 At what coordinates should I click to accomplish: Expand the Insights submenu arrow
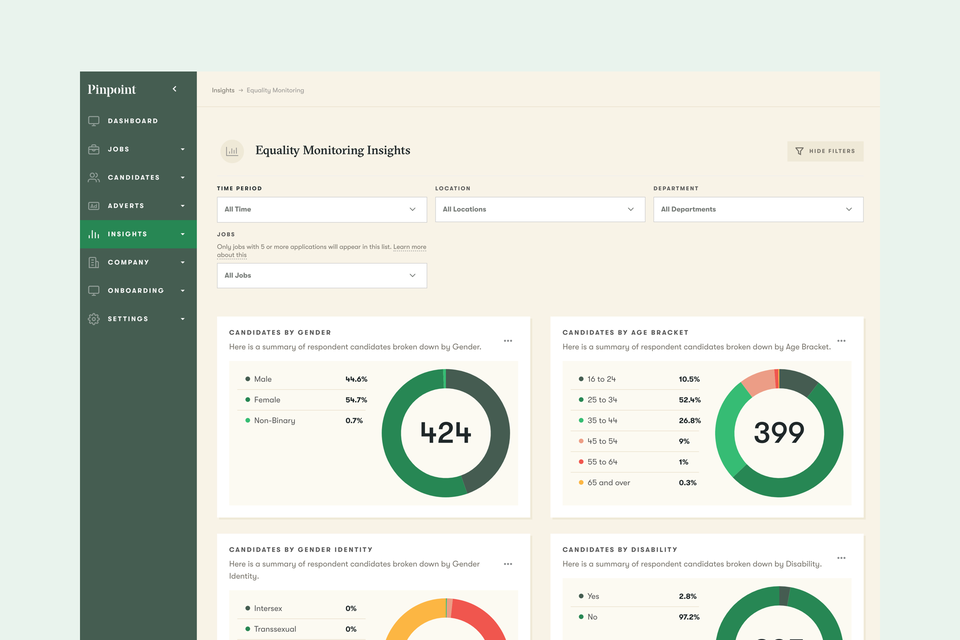point(182,234)
